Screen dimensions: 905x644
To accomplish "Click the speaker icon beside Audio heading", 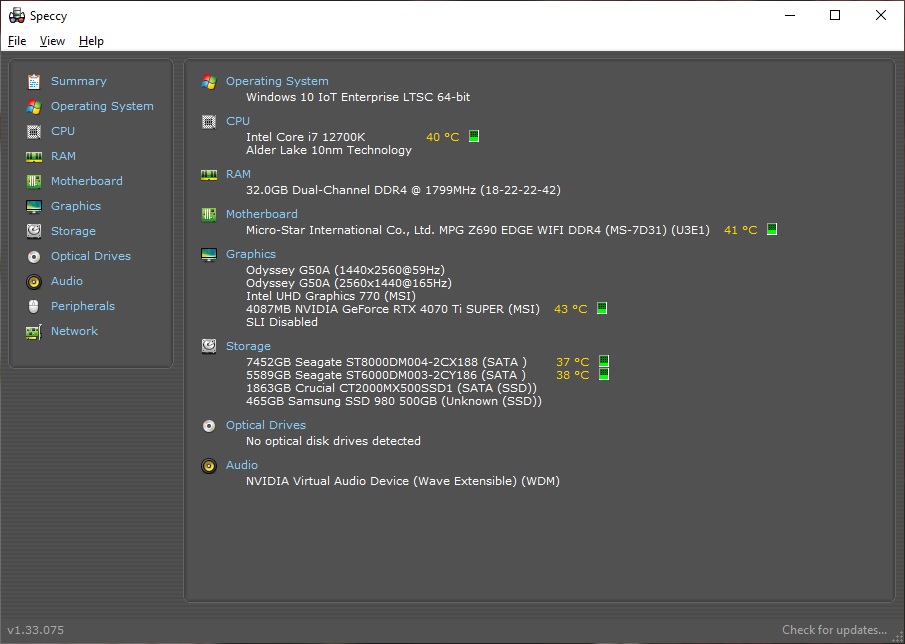I will [x=209, y=466].
